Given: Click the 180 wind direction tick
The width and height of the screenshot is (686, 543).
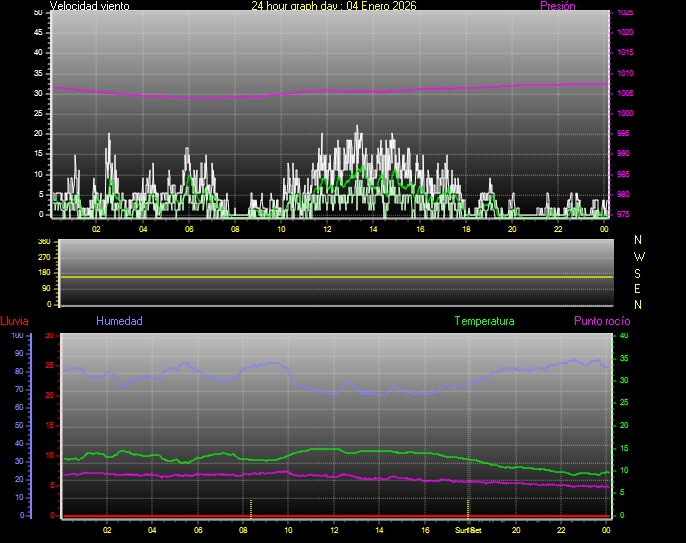Looking at the screenshot, I should click(43, 273).
